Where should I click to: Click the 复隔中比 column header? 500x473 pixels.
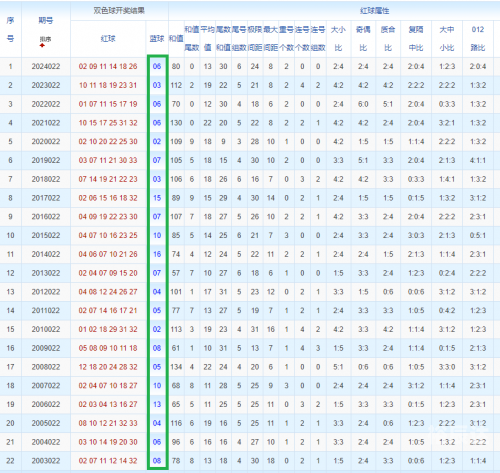click(x=416, y=39)
